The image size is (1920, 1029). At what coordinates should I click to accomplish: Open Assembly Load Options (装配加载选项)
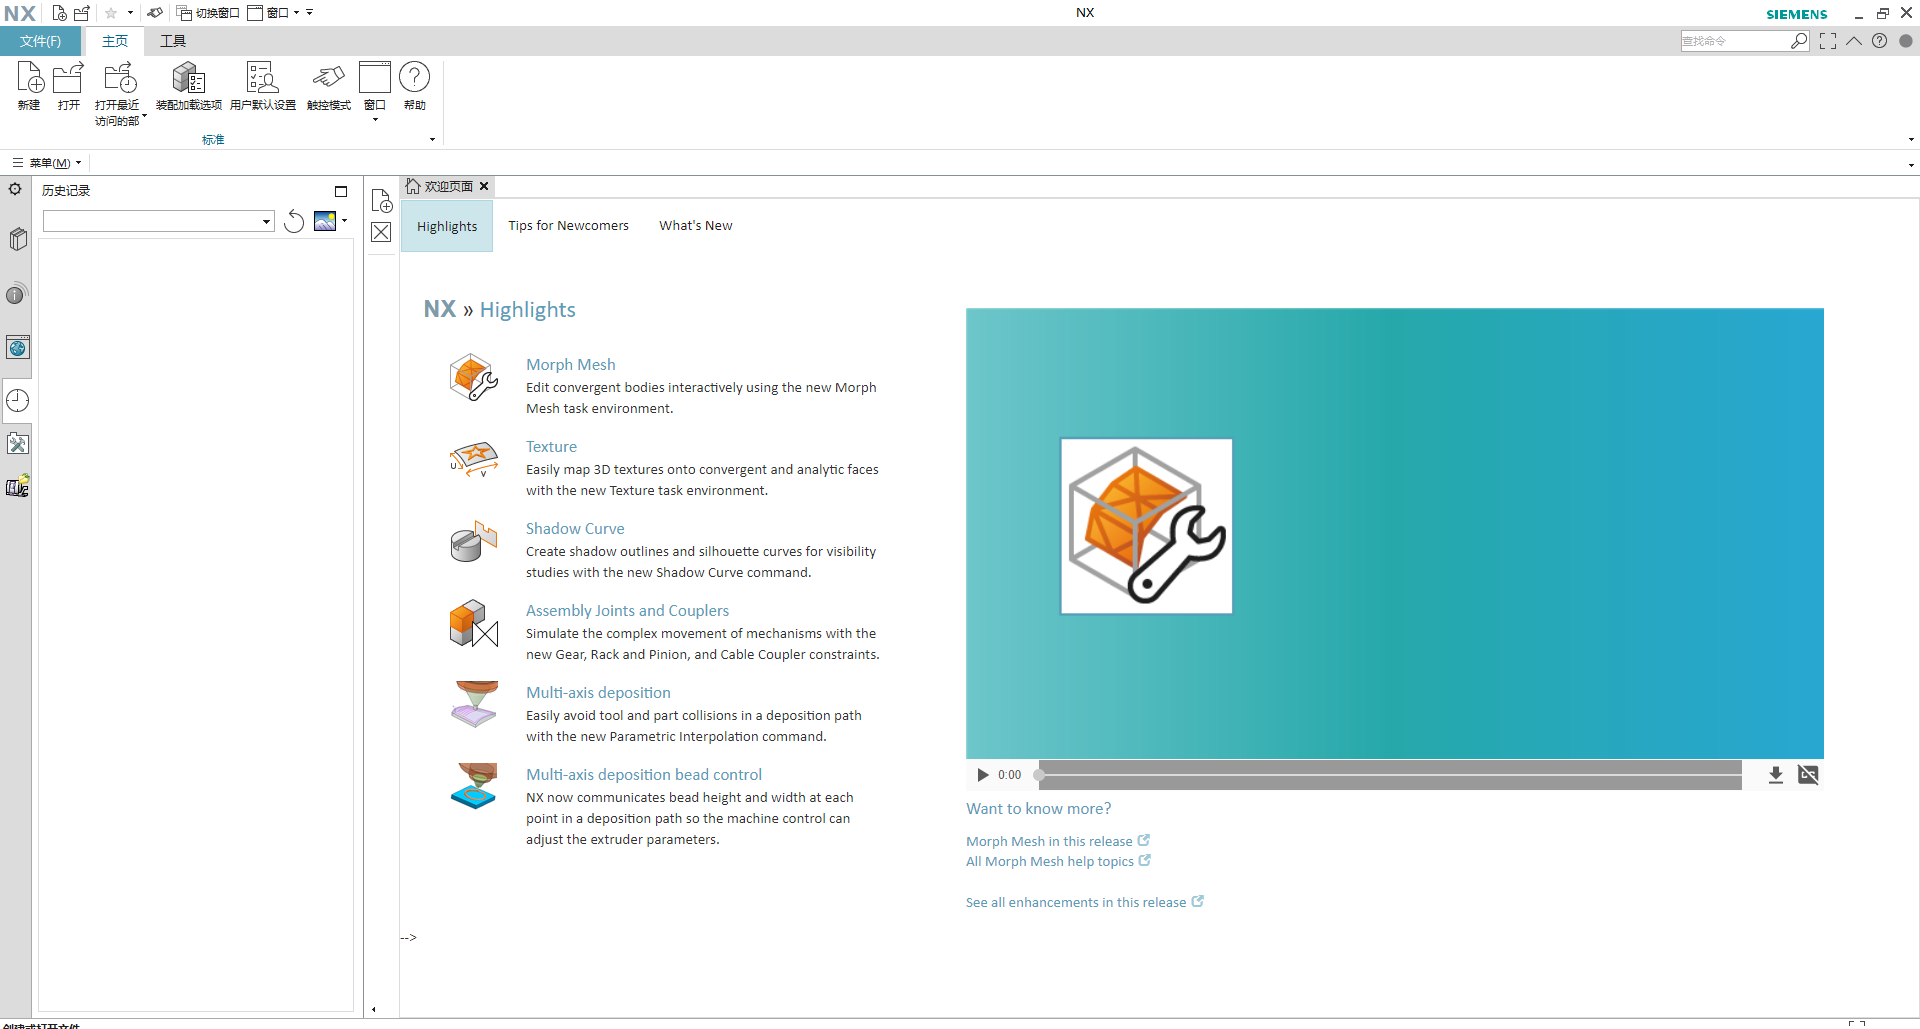188,79
